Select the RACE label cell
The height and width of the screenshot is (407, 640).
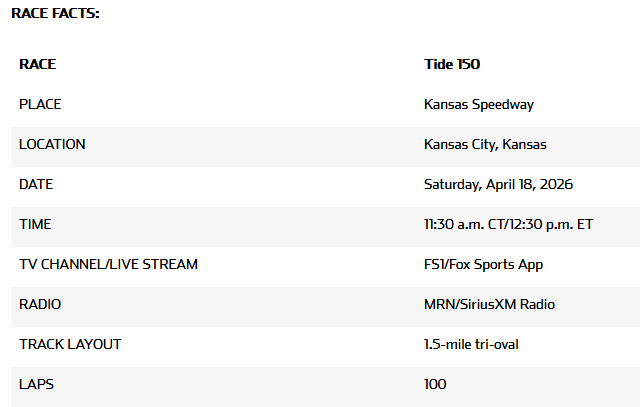pos(37,64)
